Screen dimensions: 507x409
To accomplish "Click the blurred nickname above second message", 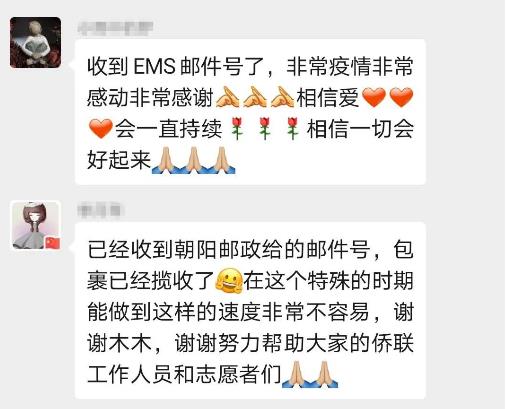I will 99,211.
